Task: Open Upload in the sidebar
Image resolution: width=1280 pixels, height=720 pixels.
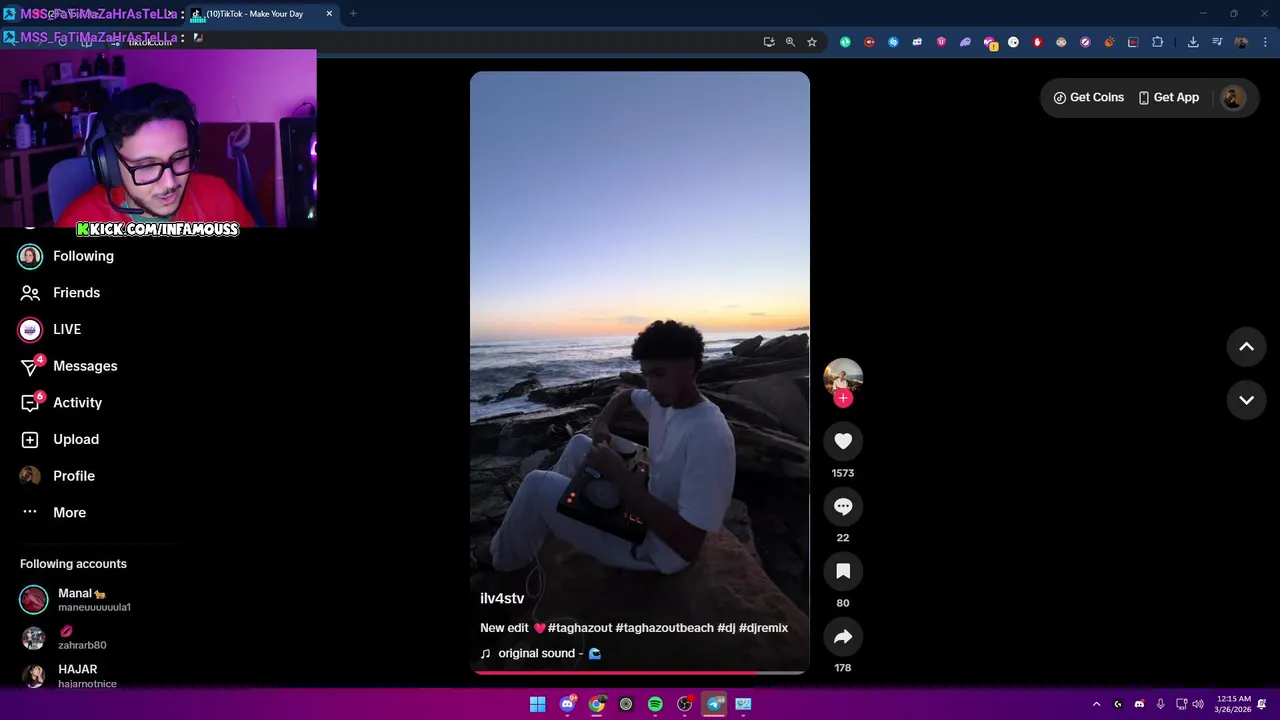Action: tap(59, 439)
